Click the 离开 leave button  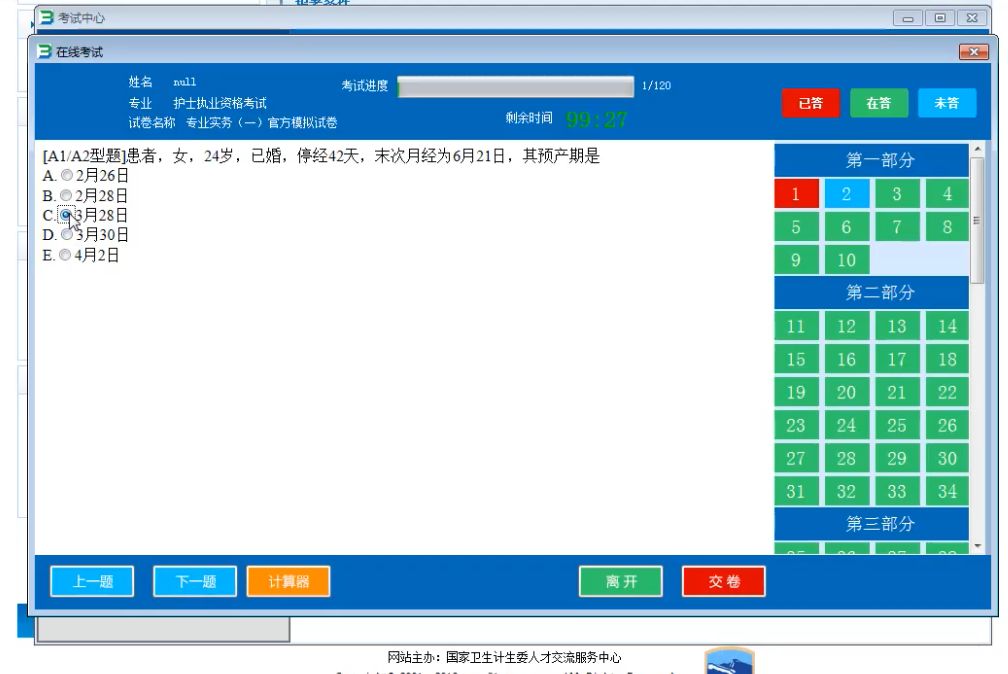[620, 581]
